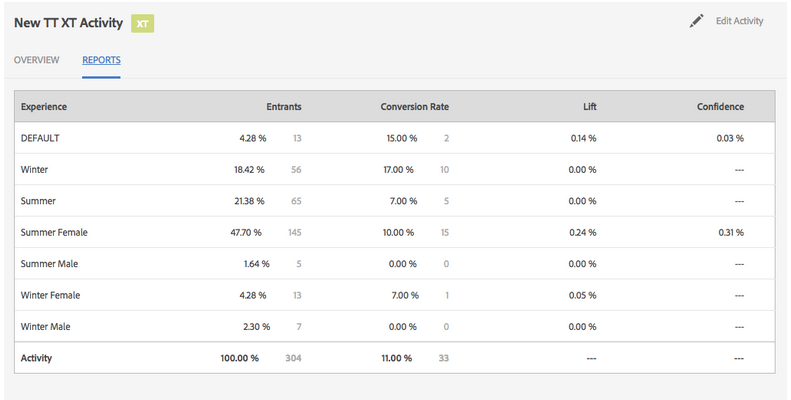Click the Confidence column header
The image size is (791, 400).
720,106
